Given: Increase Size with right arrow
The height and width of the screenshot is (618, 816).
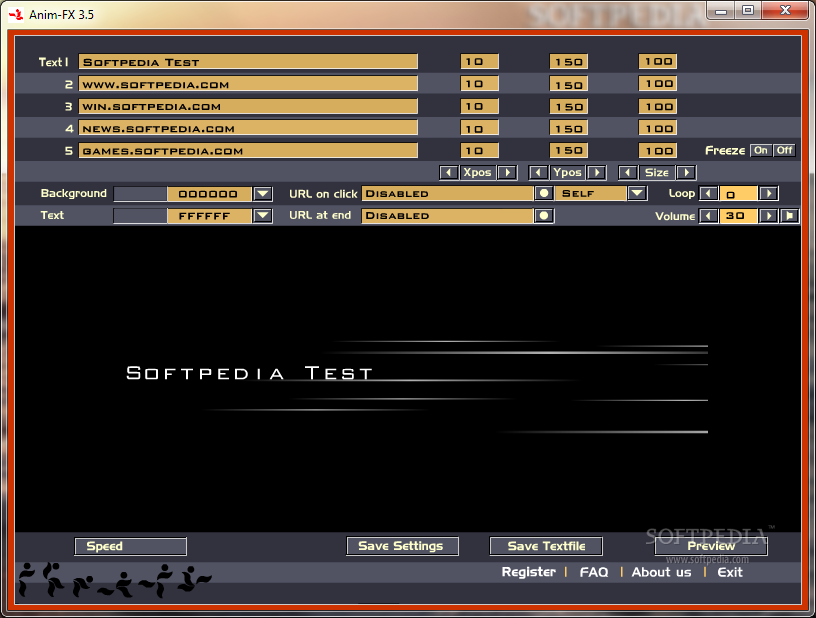Looking at the screenshot, I should click(686, 173).
